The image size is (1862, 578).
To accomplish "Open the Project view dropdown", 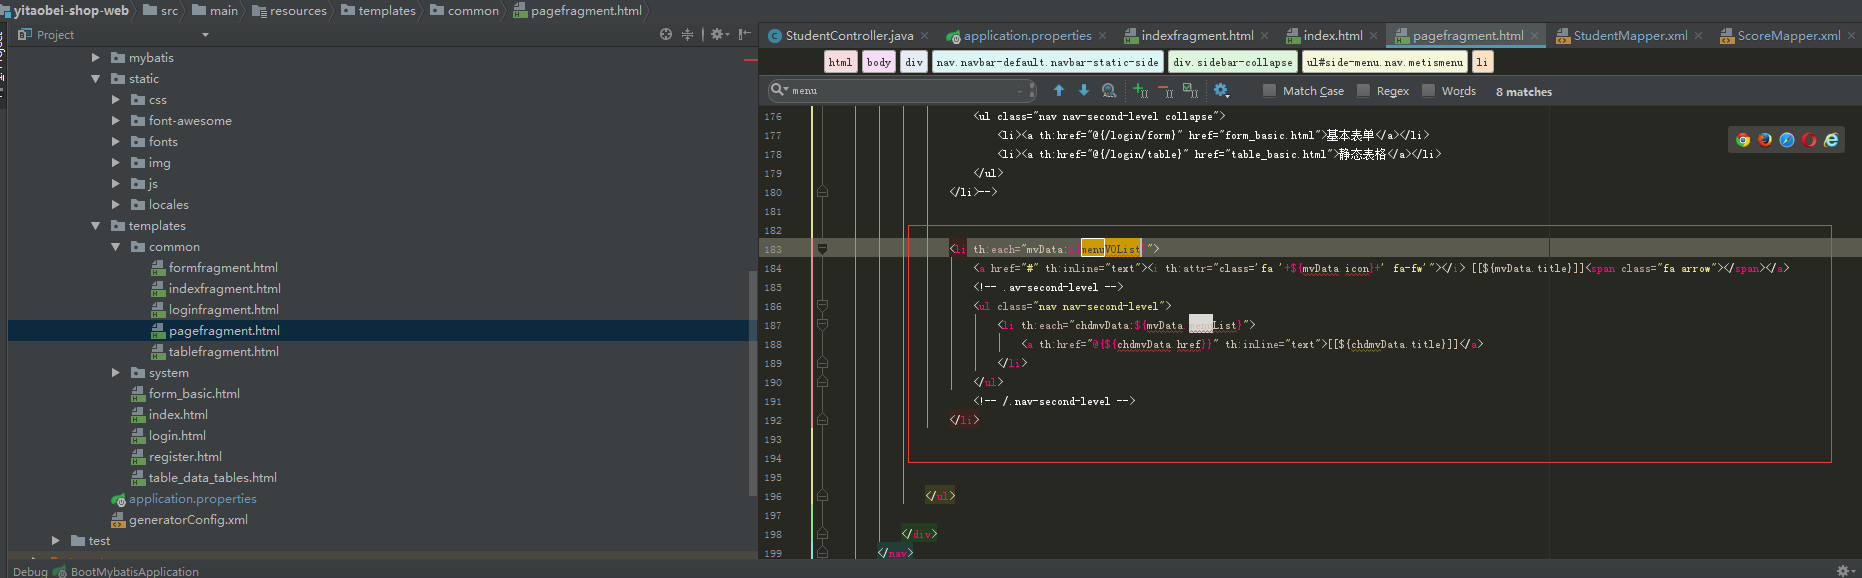I will pyautogui.click(x=205, y=35).
